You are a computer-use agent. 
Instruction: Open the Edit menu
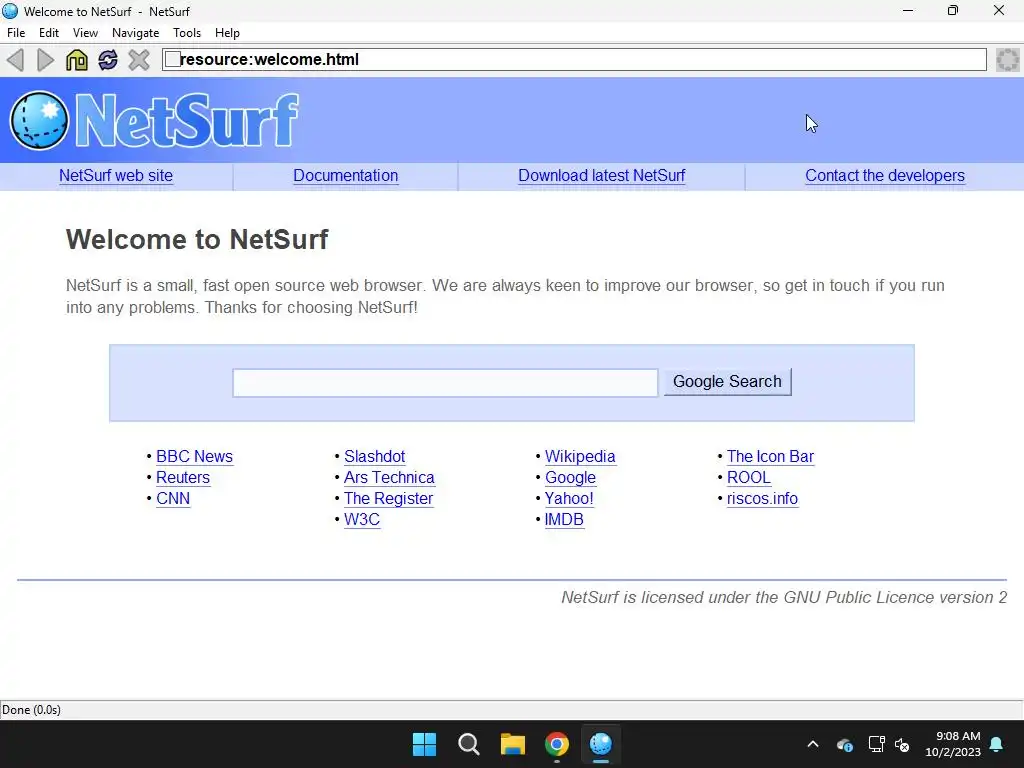pyautogui.click(x=49, y=33)
